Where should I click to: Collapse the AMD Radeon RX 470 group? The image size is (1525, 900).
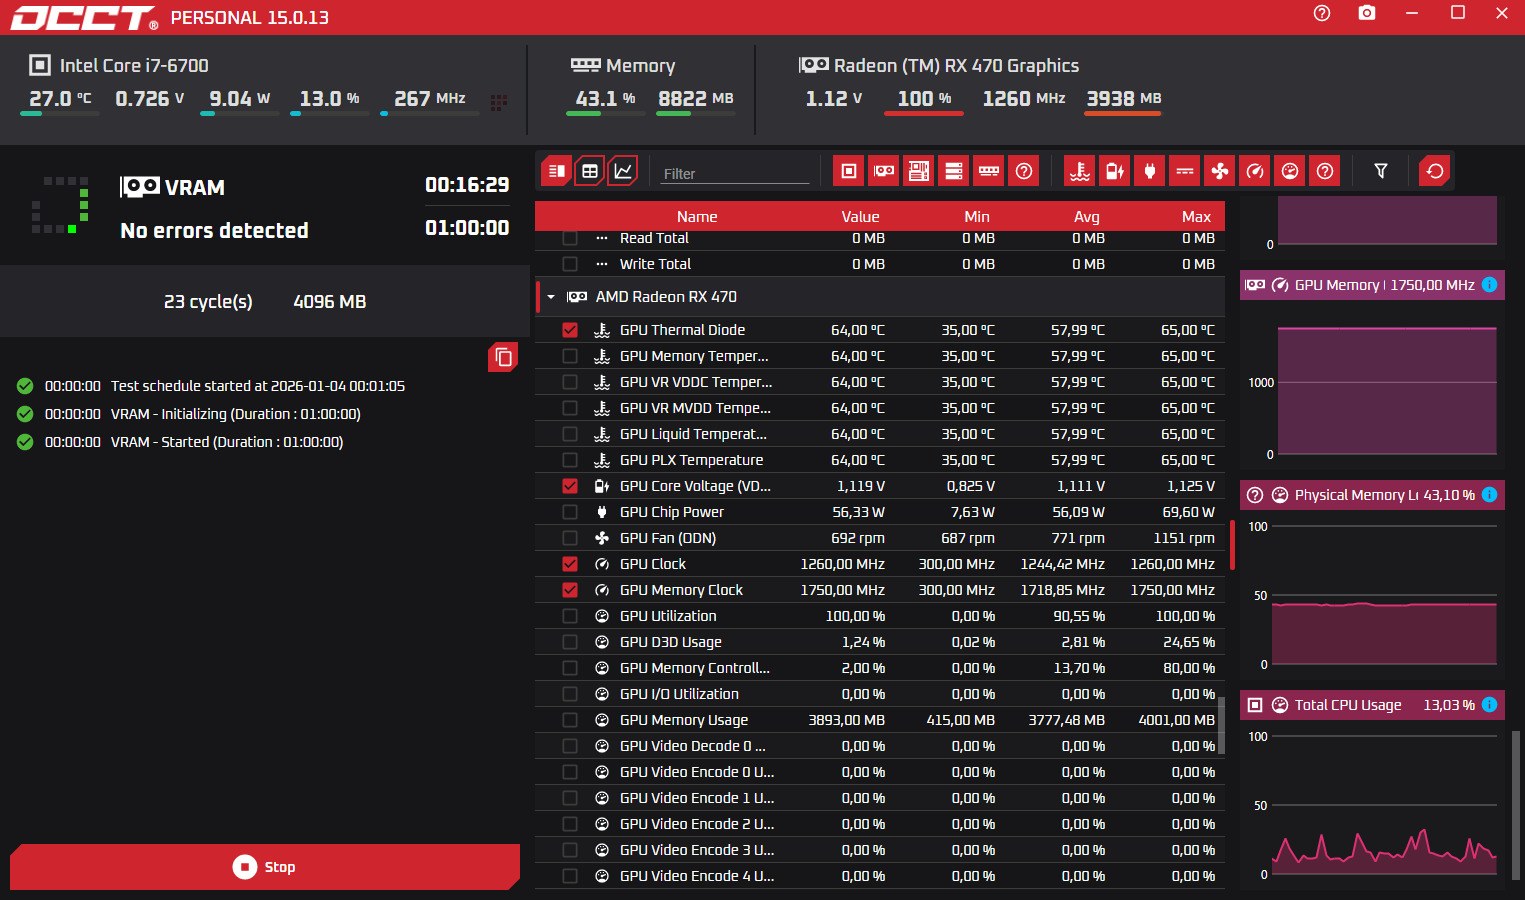click(x=551, y=297)
